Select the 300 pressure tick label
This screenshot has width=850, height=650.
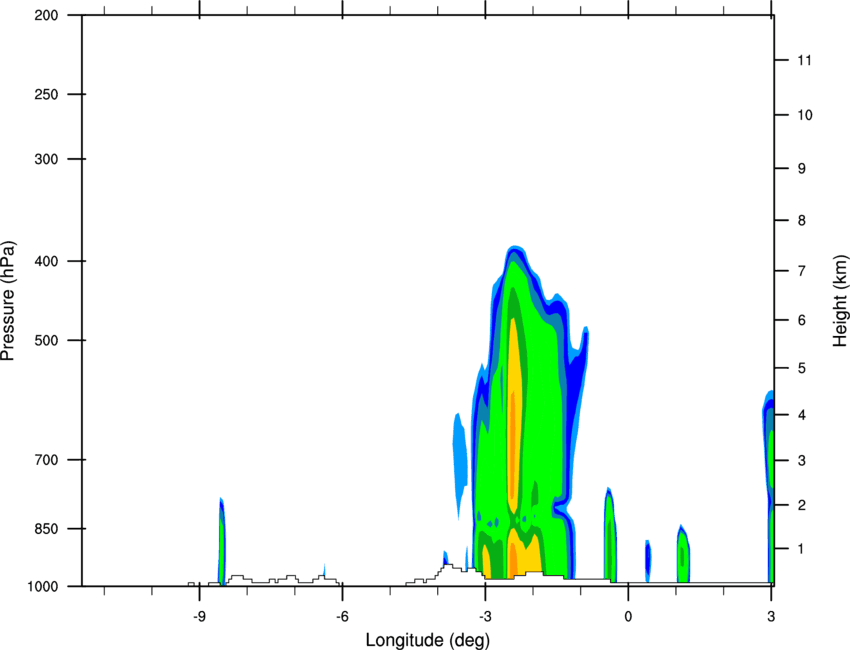click(46, 159)
